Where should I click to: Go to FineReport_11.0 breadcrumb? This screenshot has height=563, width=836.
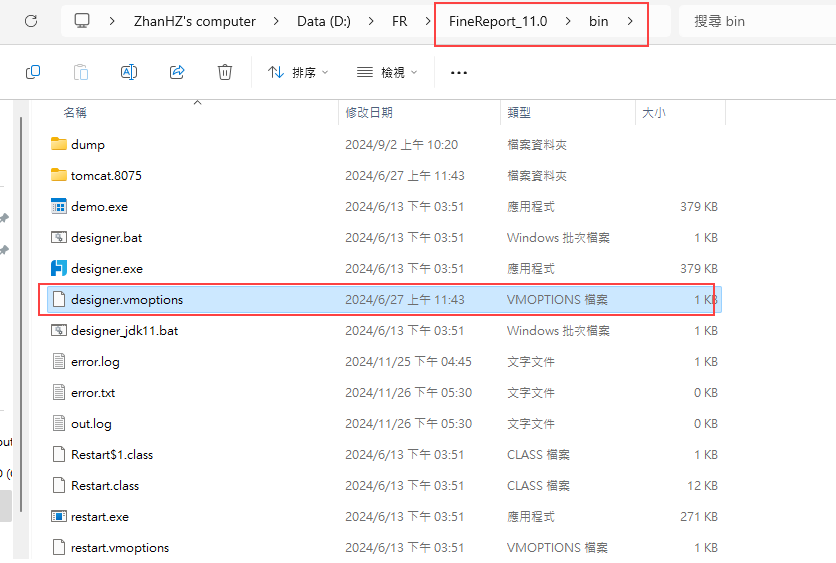[x=498, y=21]
